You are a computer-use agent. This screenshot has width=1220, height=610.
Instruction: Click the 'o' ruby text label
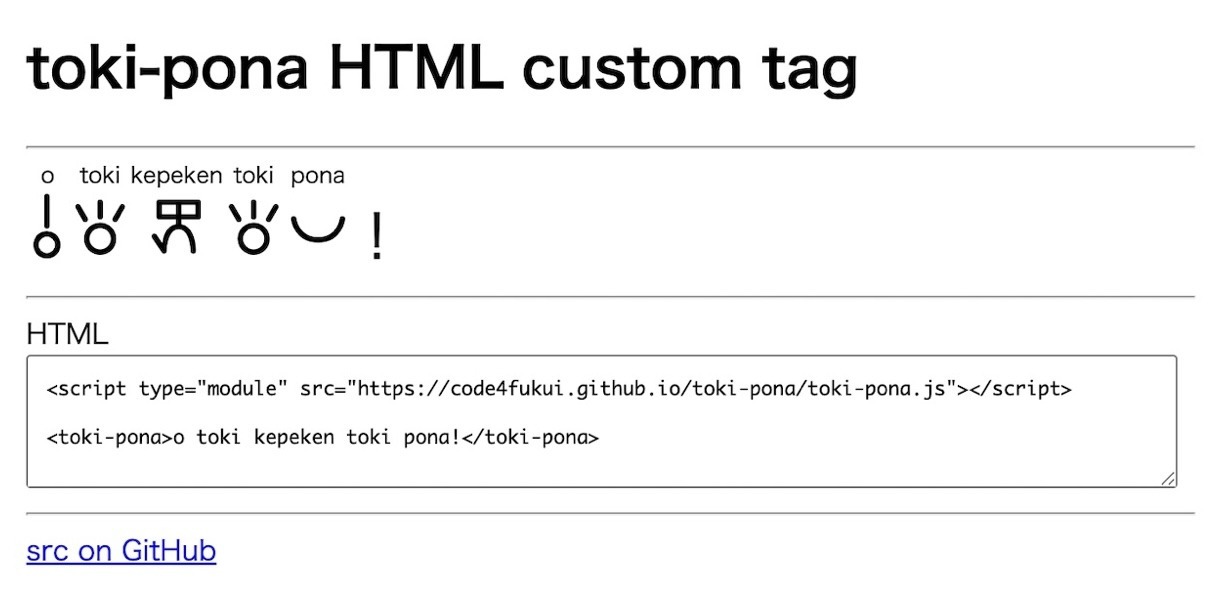[x=47, y=176]
